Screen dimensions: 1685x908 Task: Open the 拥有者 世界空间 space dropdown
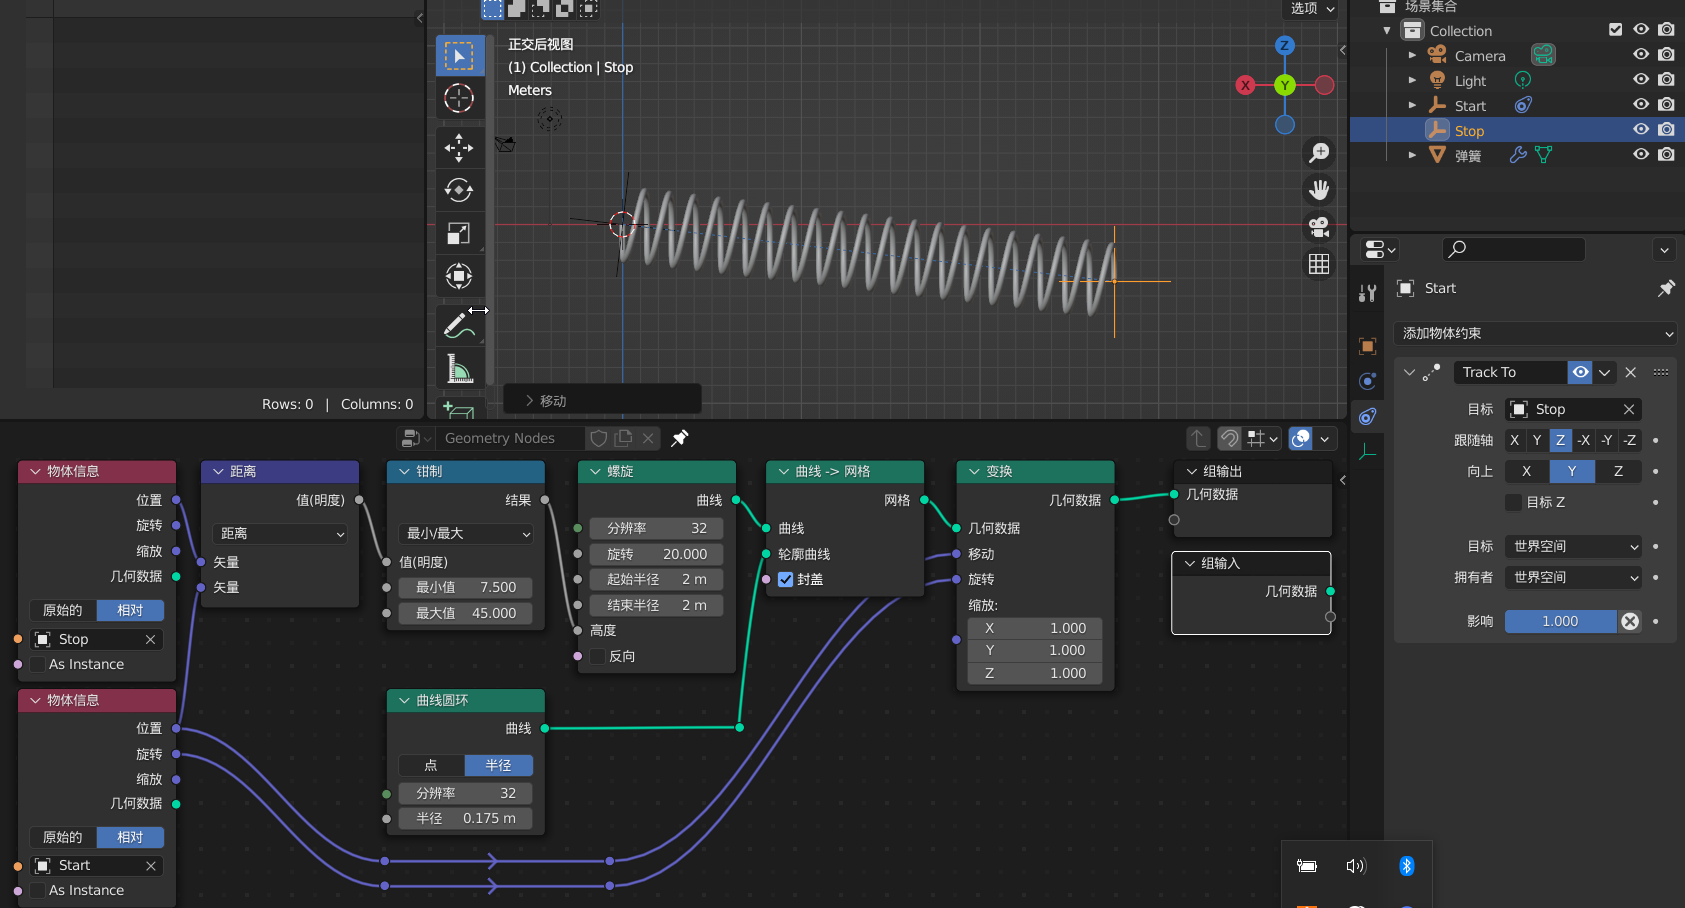1573,577
